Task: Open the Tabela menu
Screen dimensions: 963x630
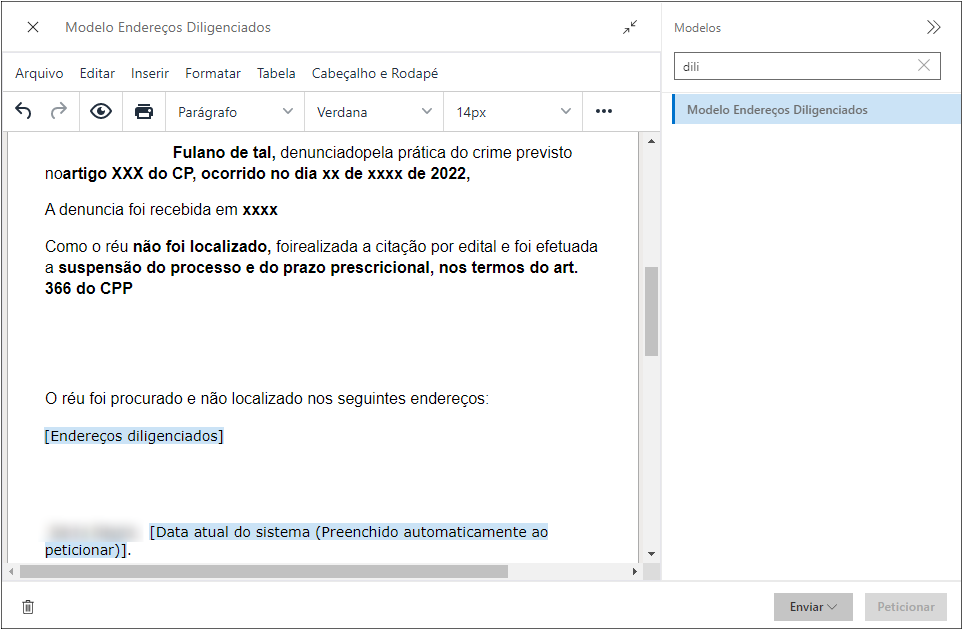Action: [276, 73]
